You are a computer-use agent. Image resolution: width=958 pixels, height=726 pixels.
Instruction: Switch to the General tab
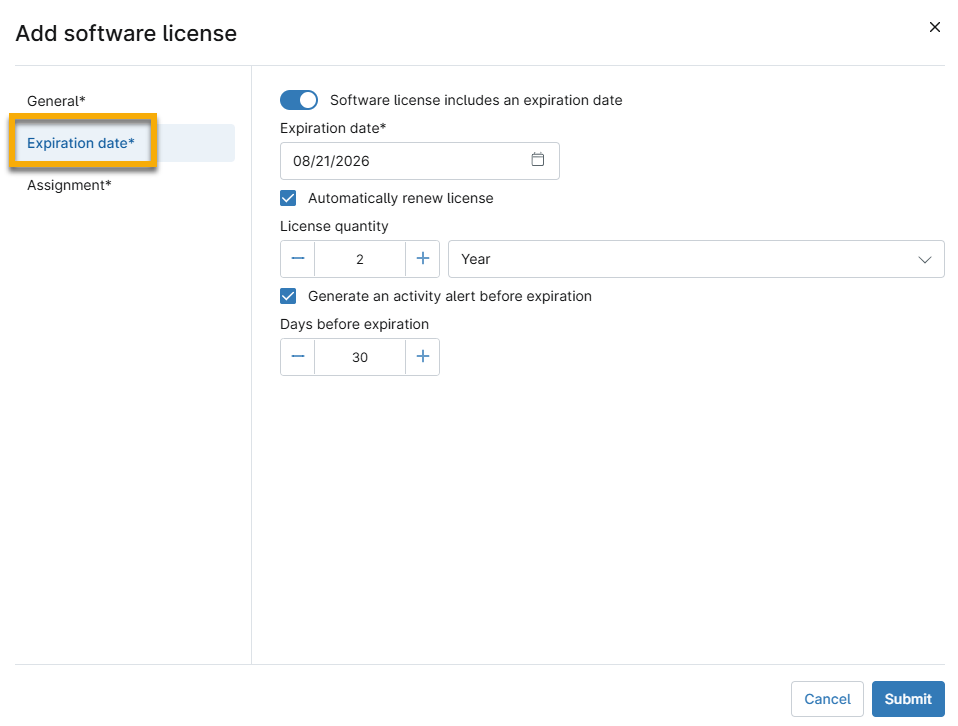point(57,101)
